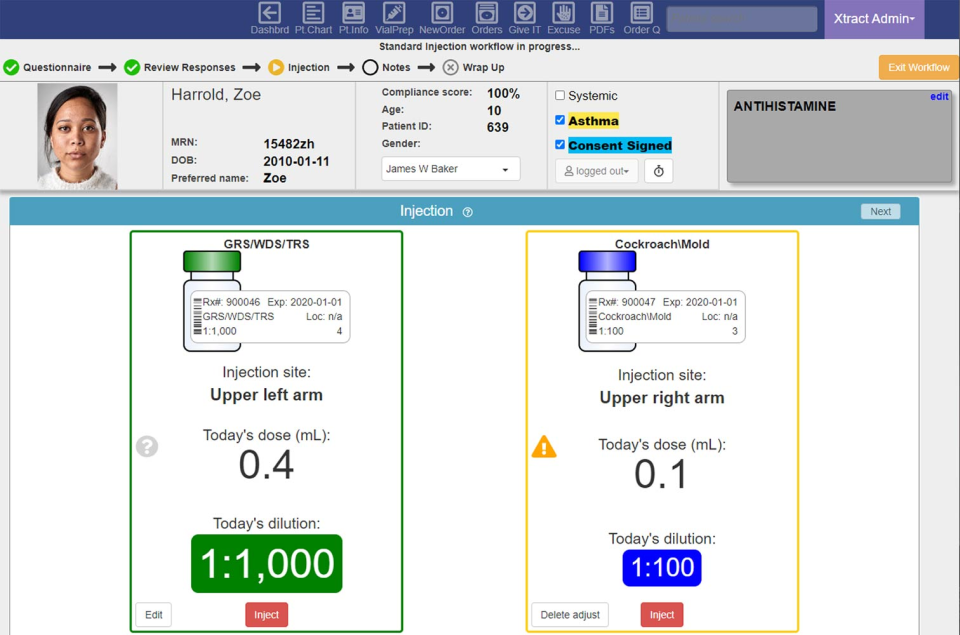Open the Xtract Admin menu
This screenshot has height=635, width=960.
click(873, 19)
